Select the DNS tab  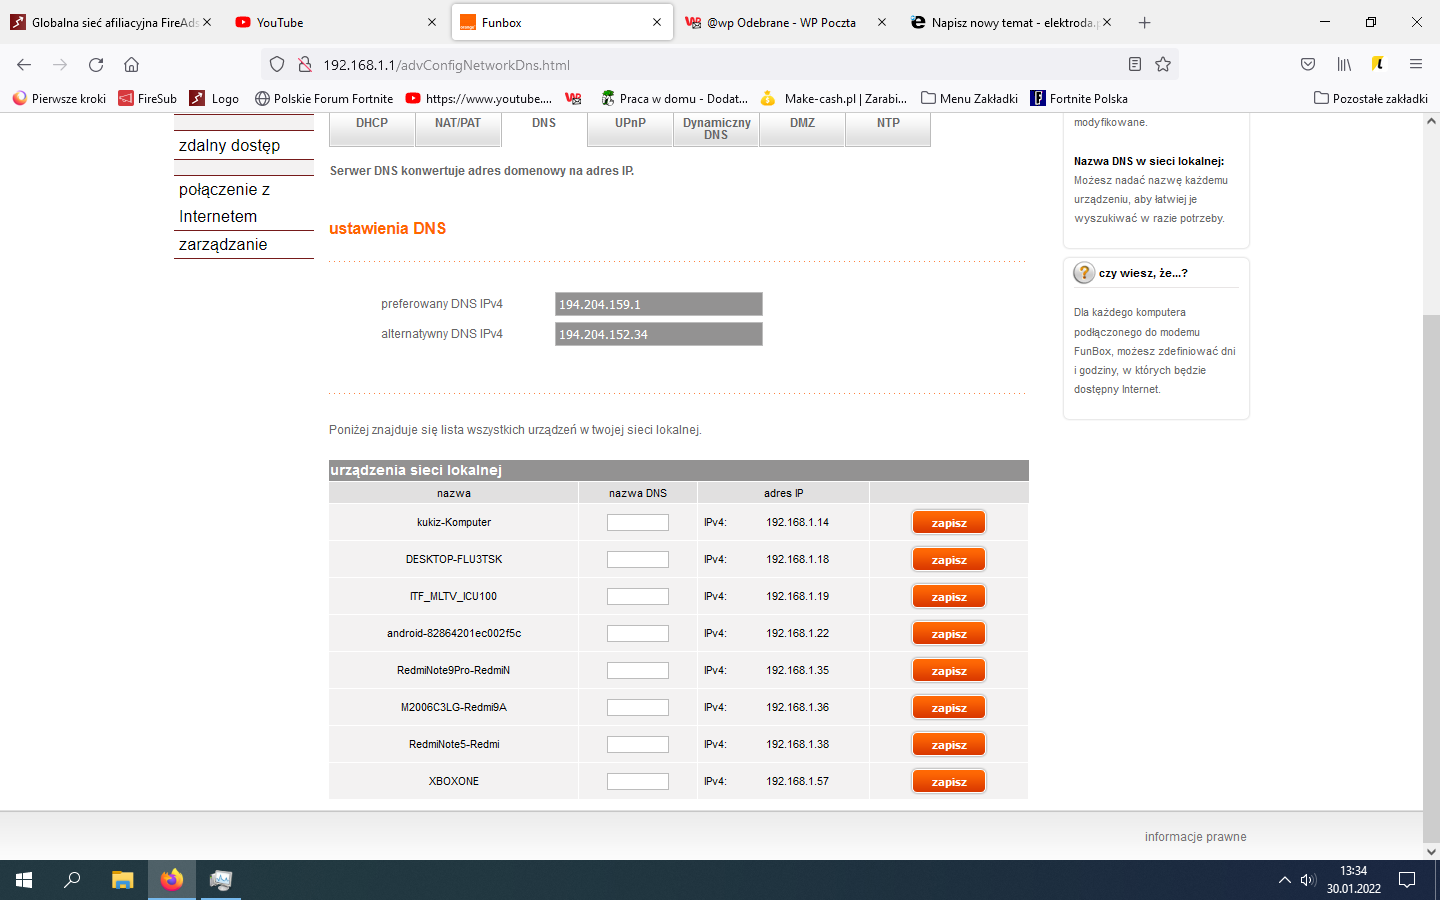click(x=544, y=129)
